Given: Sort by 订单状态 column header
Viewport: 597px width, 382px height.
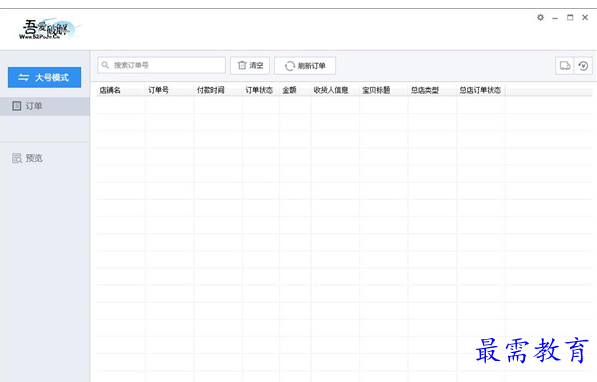Looking at the screenshot, I should [261, 90].
